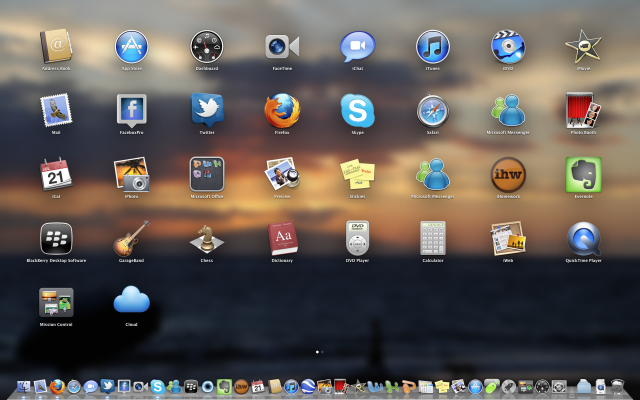Launch iHomework from the Launchpad grid

[508, 174]
